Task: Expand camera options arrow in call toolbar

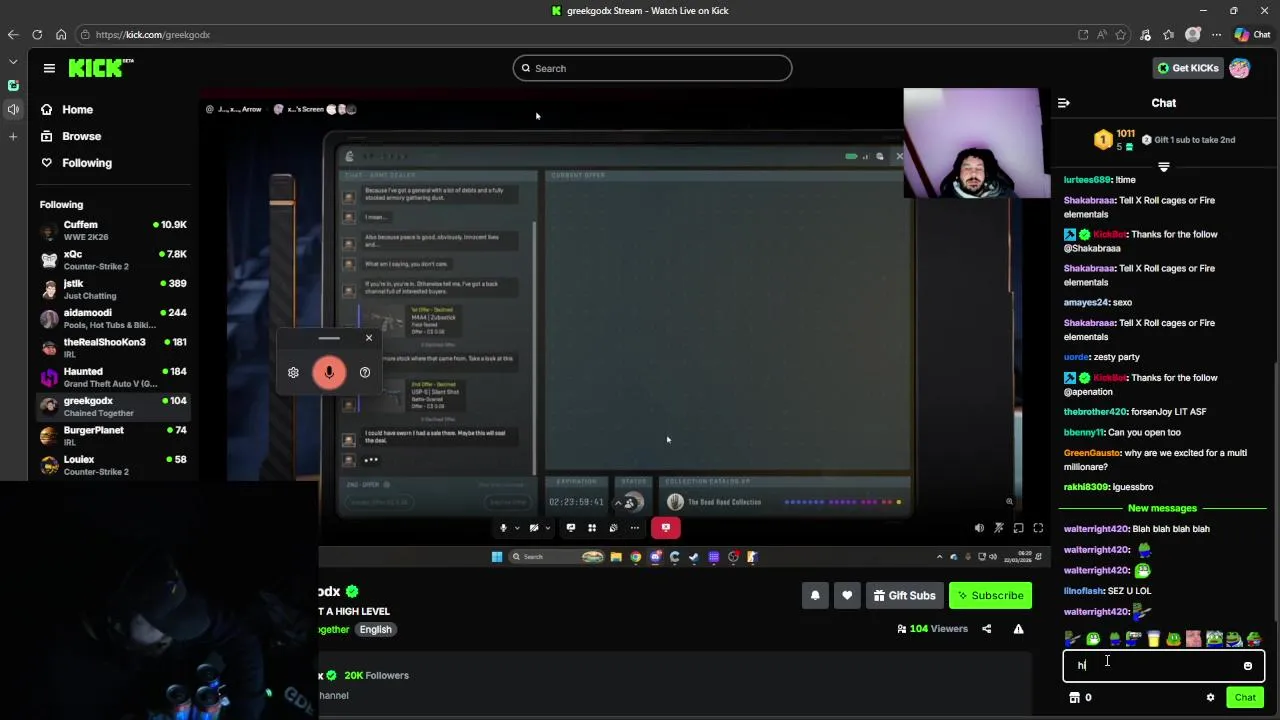Action: pos(547,528)
